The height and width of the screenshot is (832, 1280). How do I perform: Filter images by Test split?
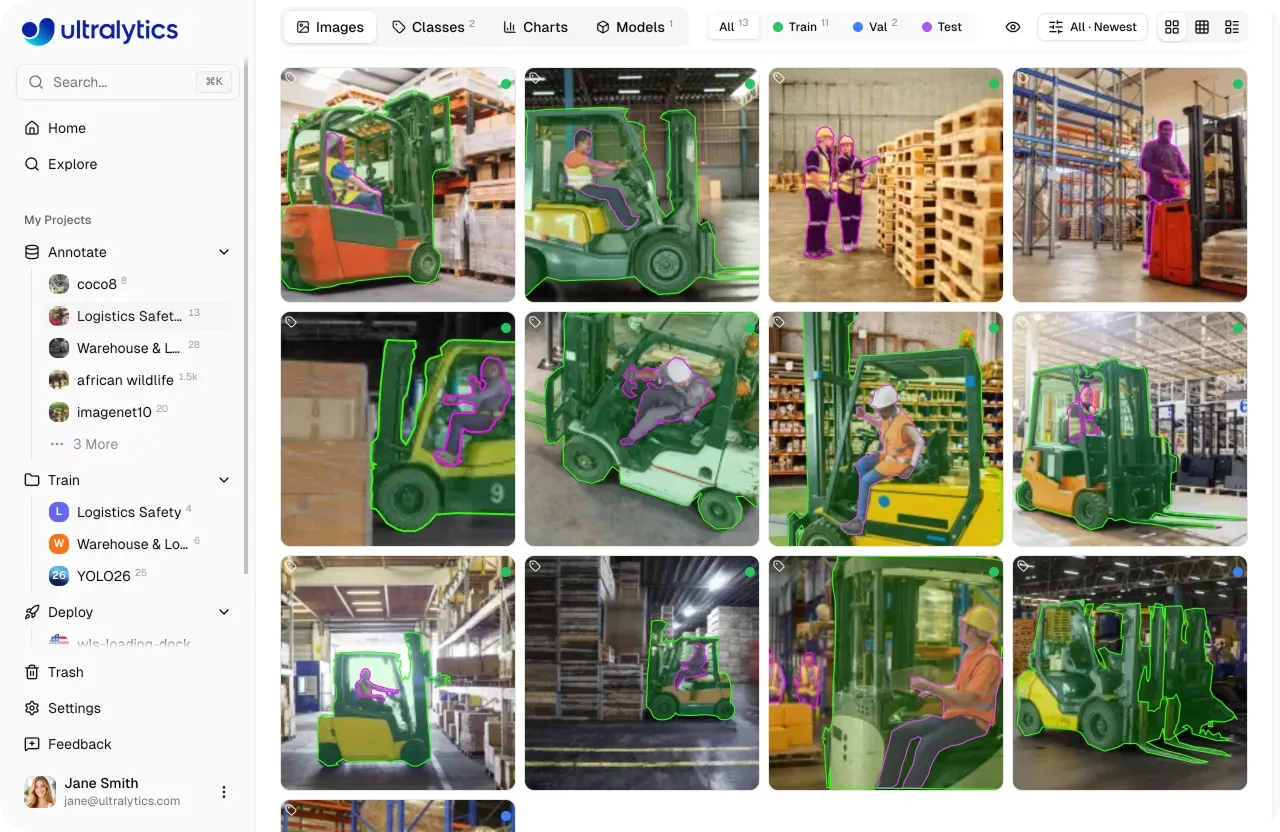(x=942, y=27)
